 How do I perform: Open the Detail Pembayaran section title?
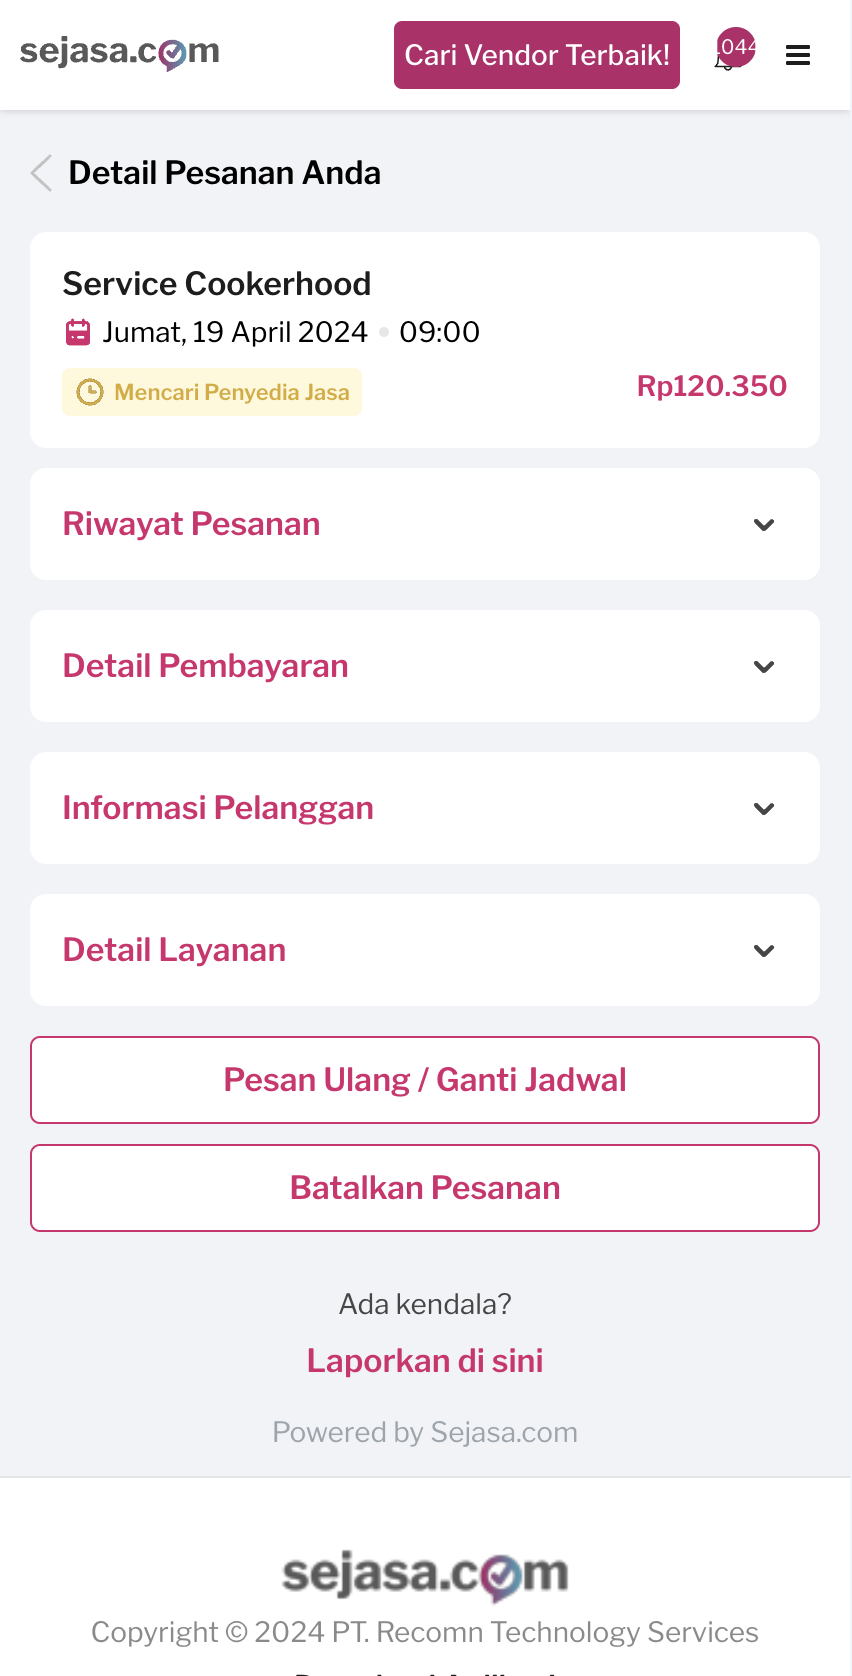(206, 666)
